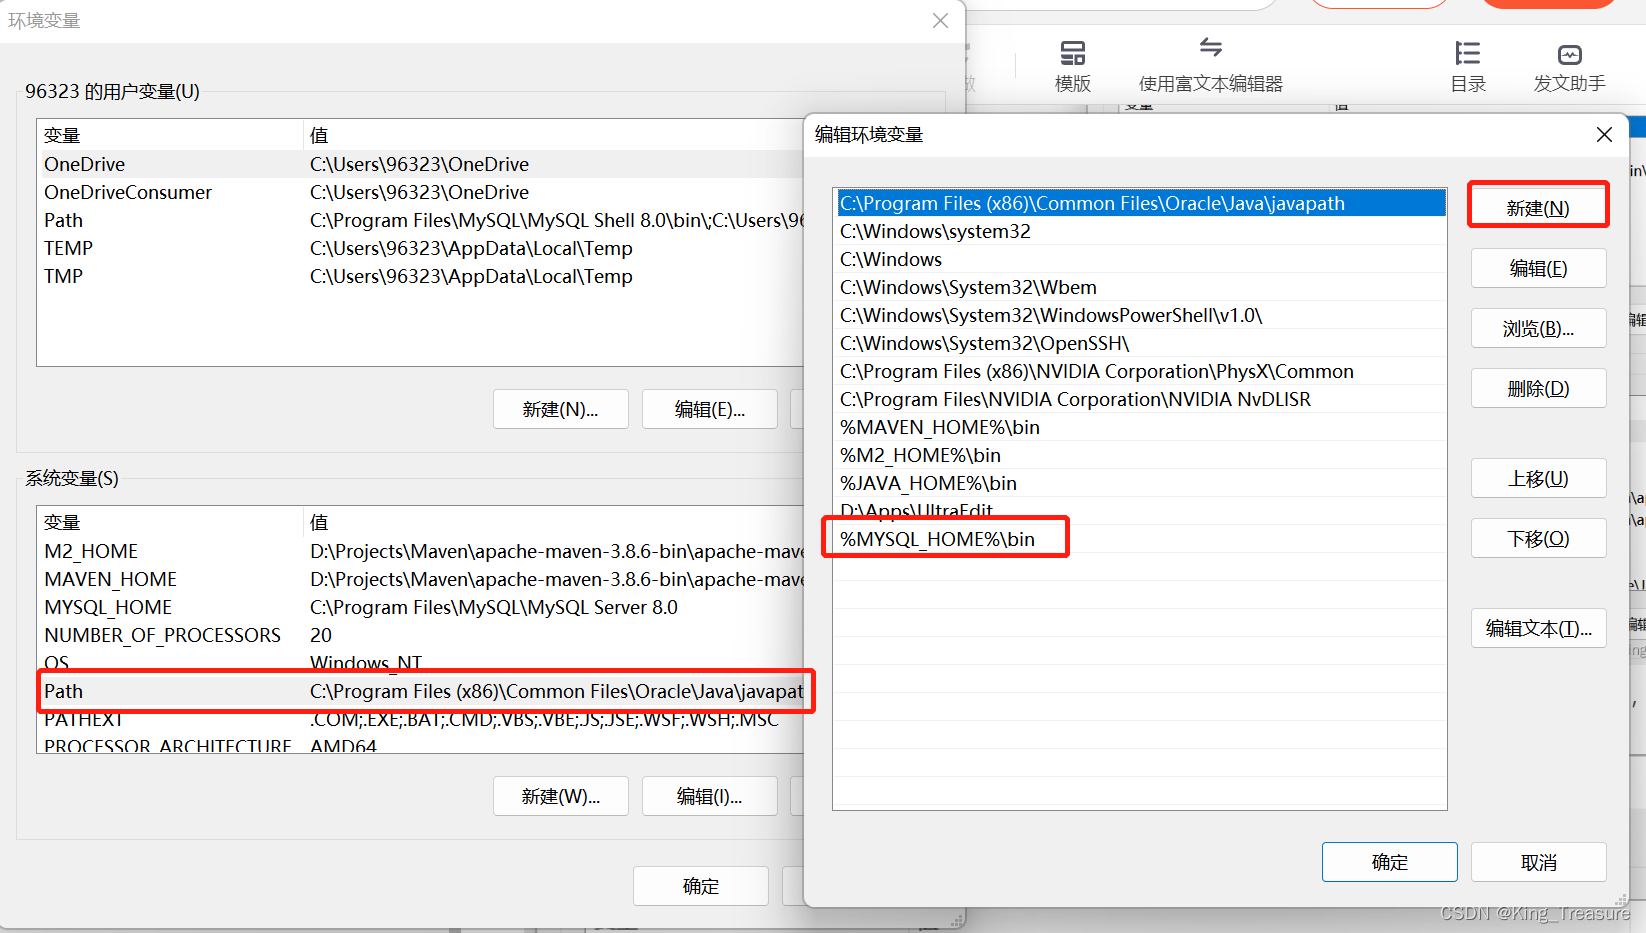The width and height of the screenshot is (1646, 933).
Task: Select the TEMP user variable row
Action: (x=421, y=248)
